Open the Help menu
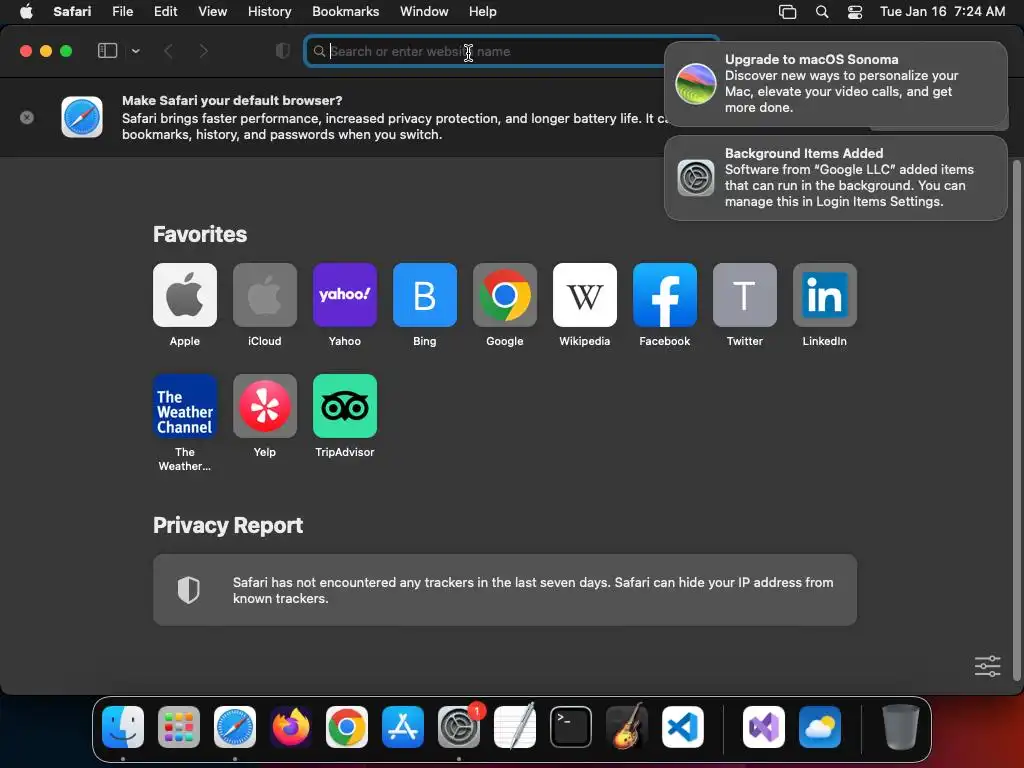 coord(483,12)
